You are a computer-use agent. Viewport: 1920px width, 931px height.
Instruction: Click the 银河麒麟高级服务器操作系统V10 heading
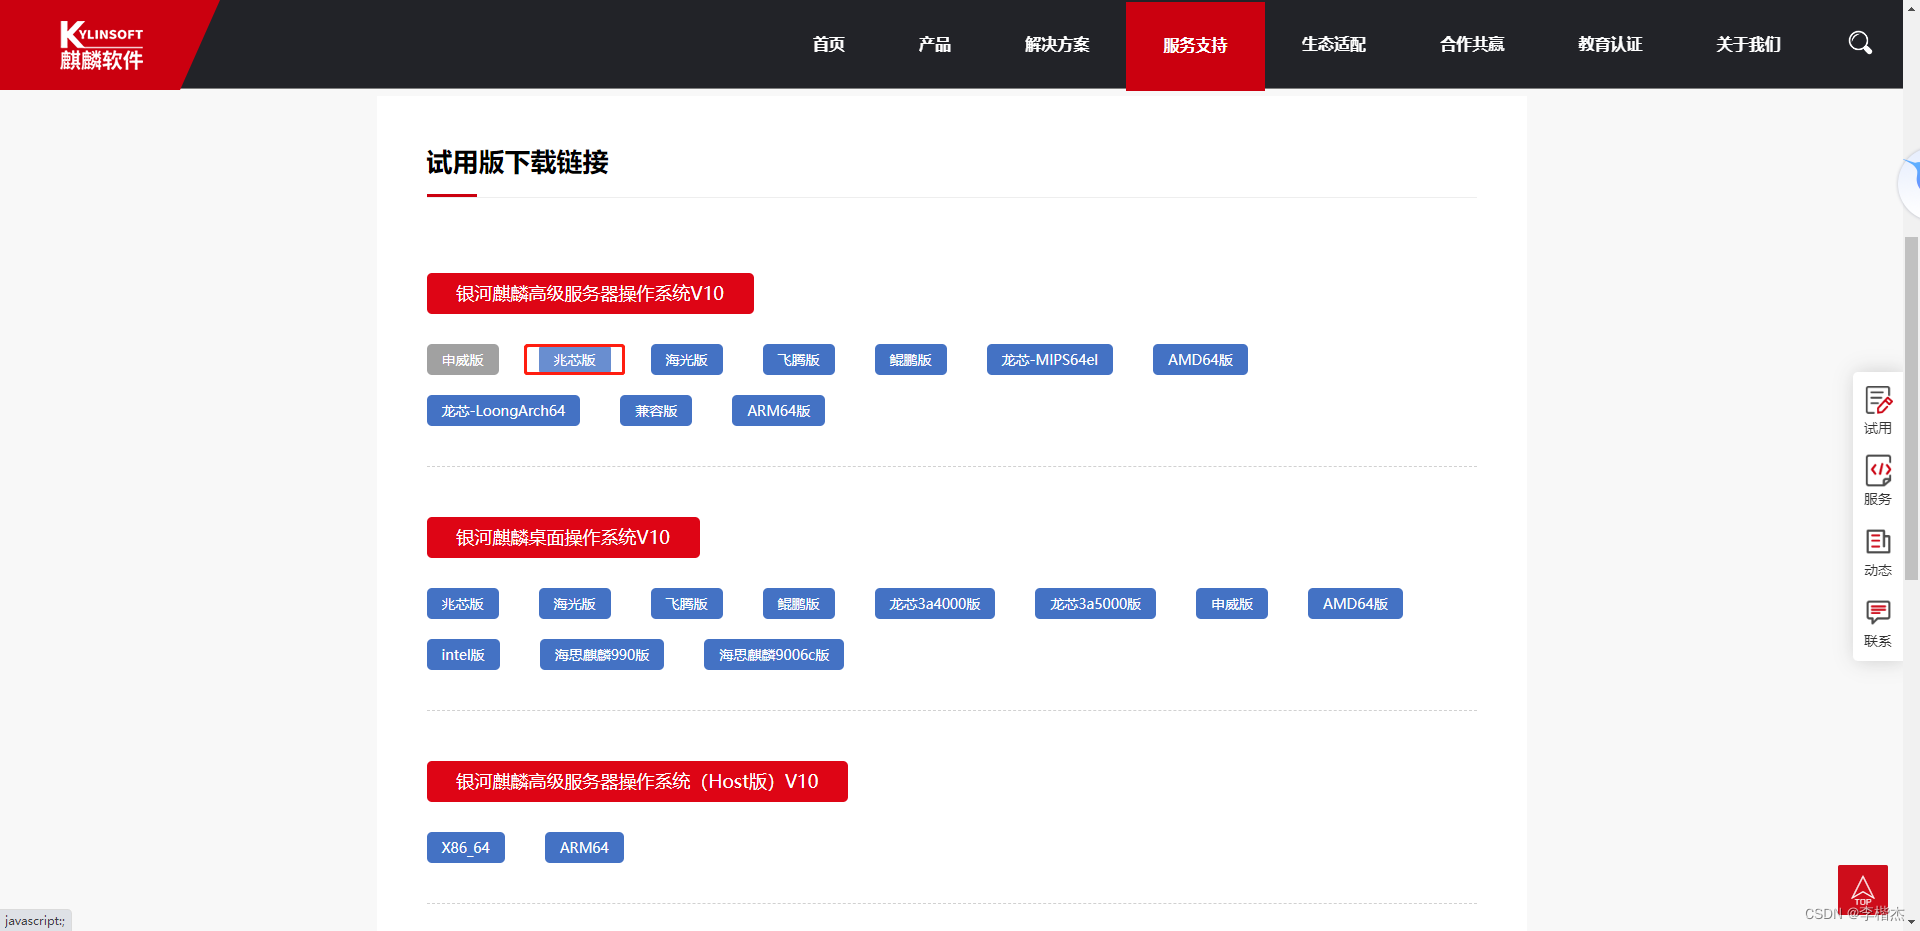pyautogui.click(x=590, y=294)
